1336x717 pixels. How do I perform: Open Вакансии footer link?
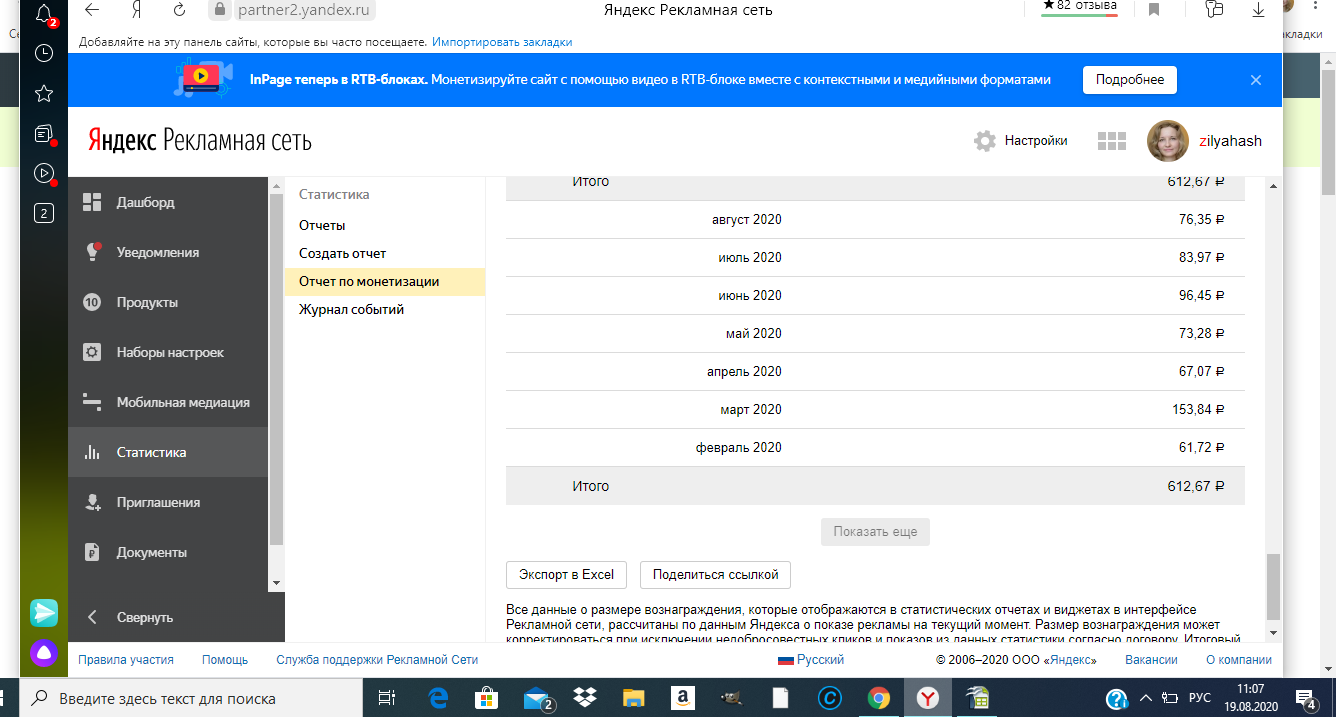[x=1151, y=660]
